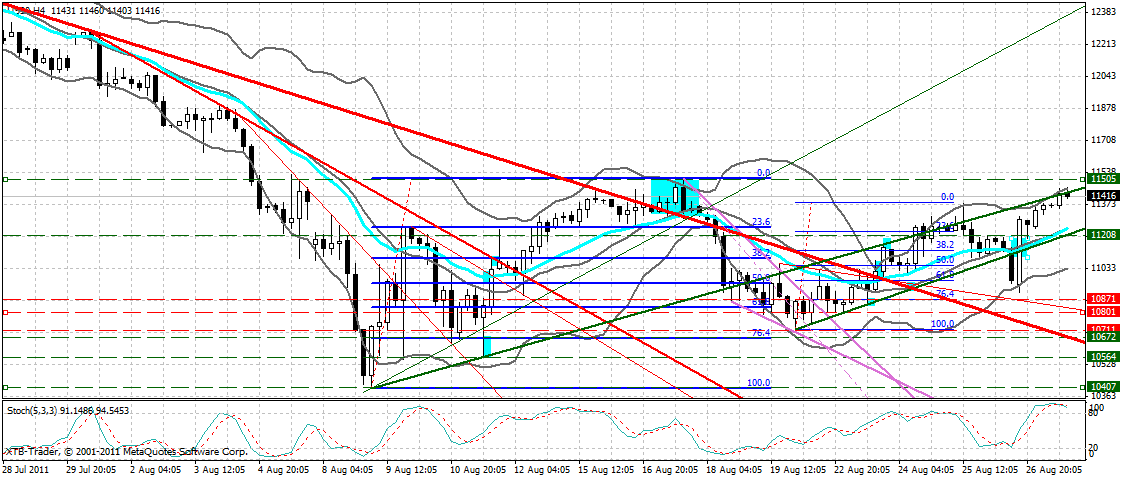This screenshot has width=1123, height=477.
Task: Click the 12383 value on price axis
Action: (x=1103, y=12)
